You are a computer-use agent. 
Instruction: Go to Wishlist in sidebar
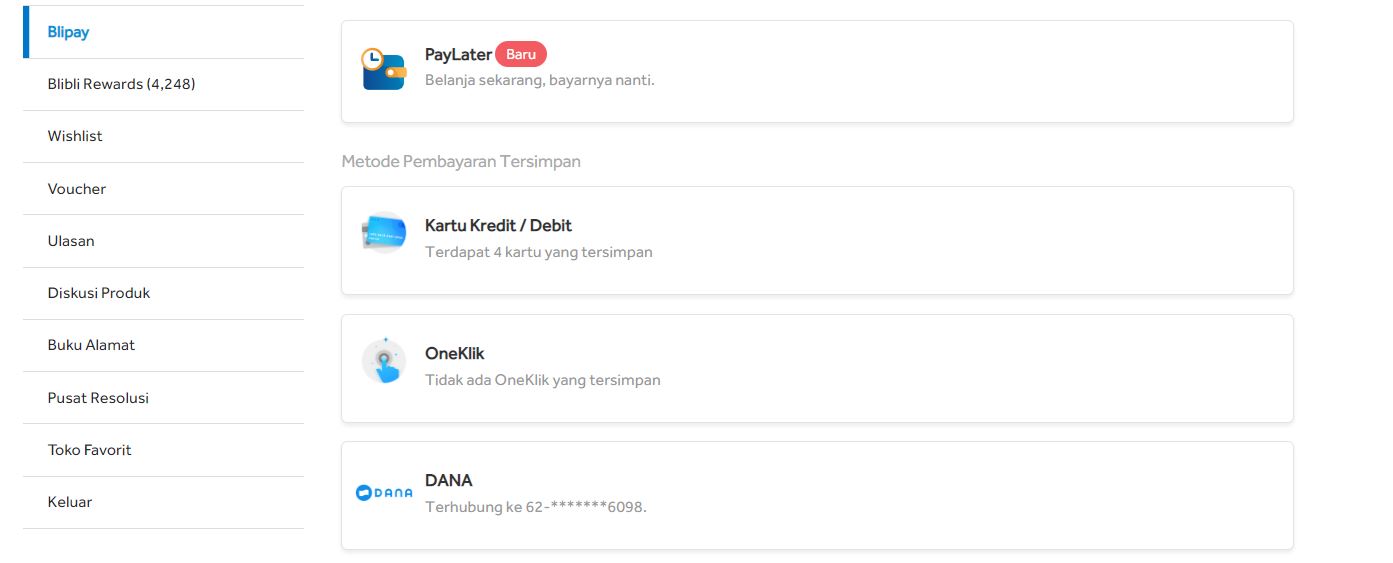(163, 136)
